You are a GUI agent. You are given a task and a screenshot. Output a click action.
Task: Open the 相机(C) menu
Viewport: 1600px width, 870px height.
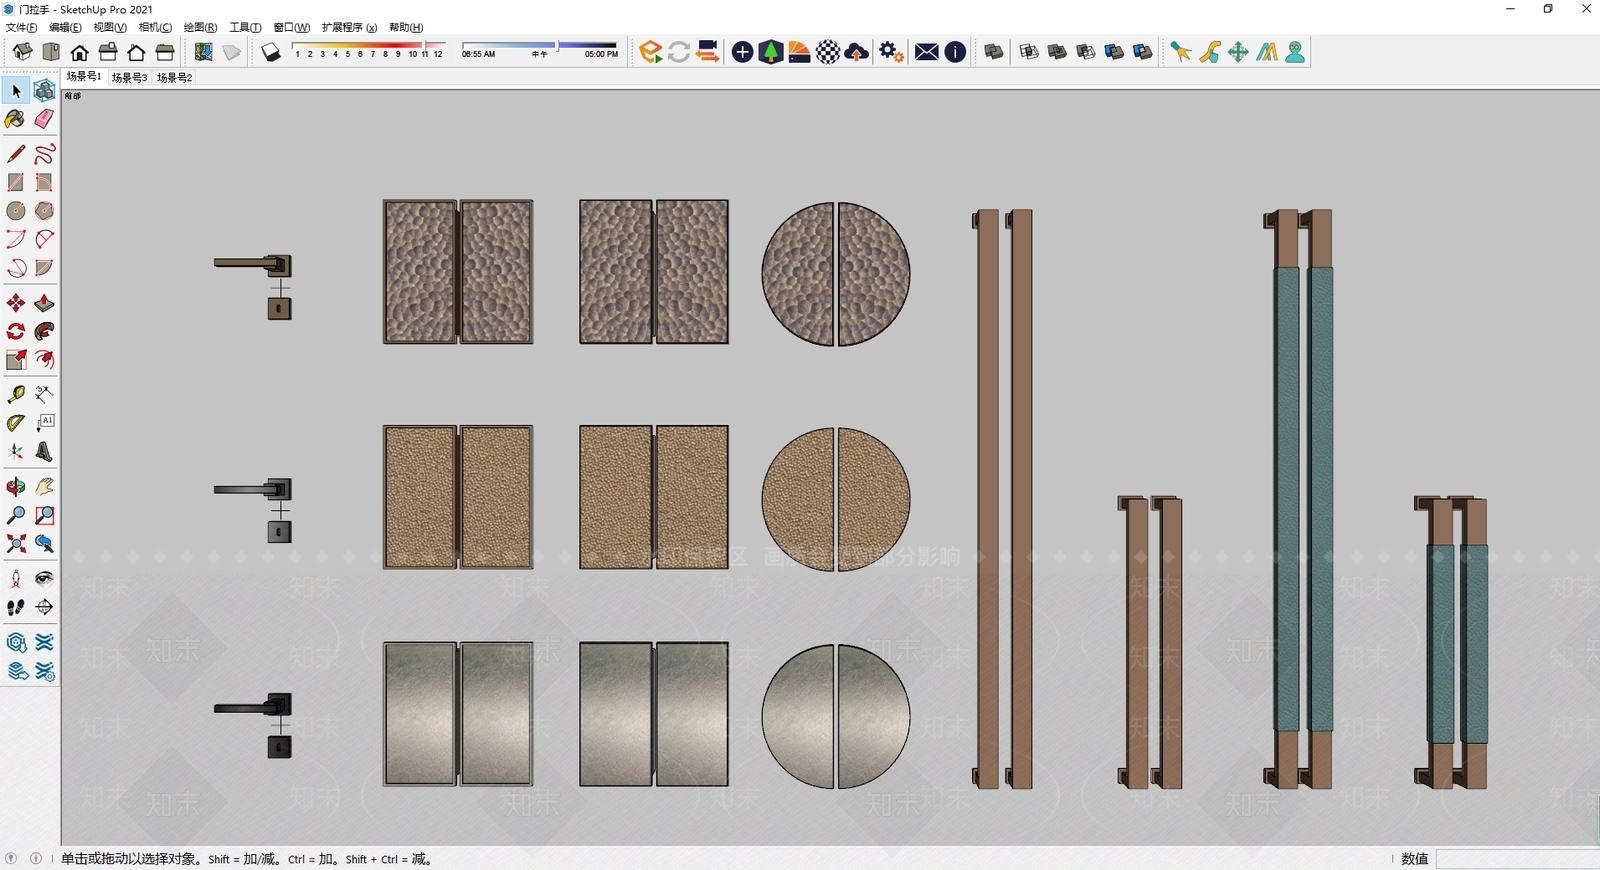click(155, 27)
